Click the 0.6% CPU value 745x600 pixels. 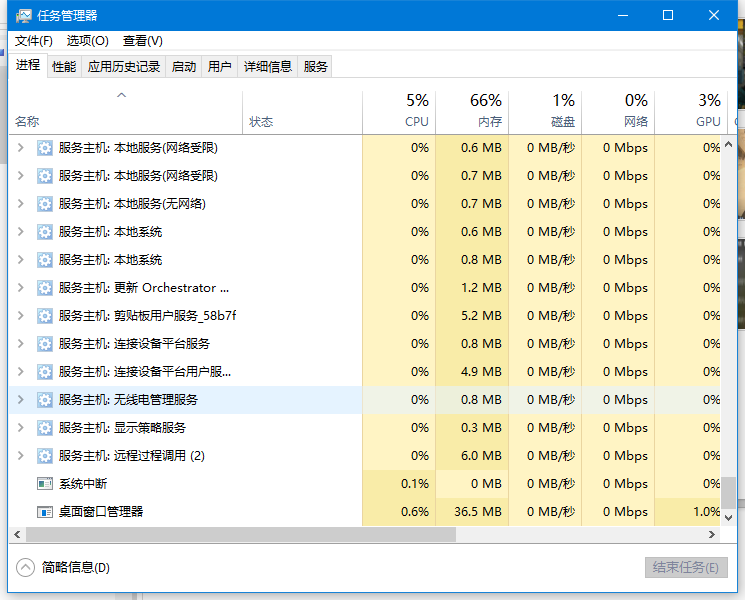(414, 512)
